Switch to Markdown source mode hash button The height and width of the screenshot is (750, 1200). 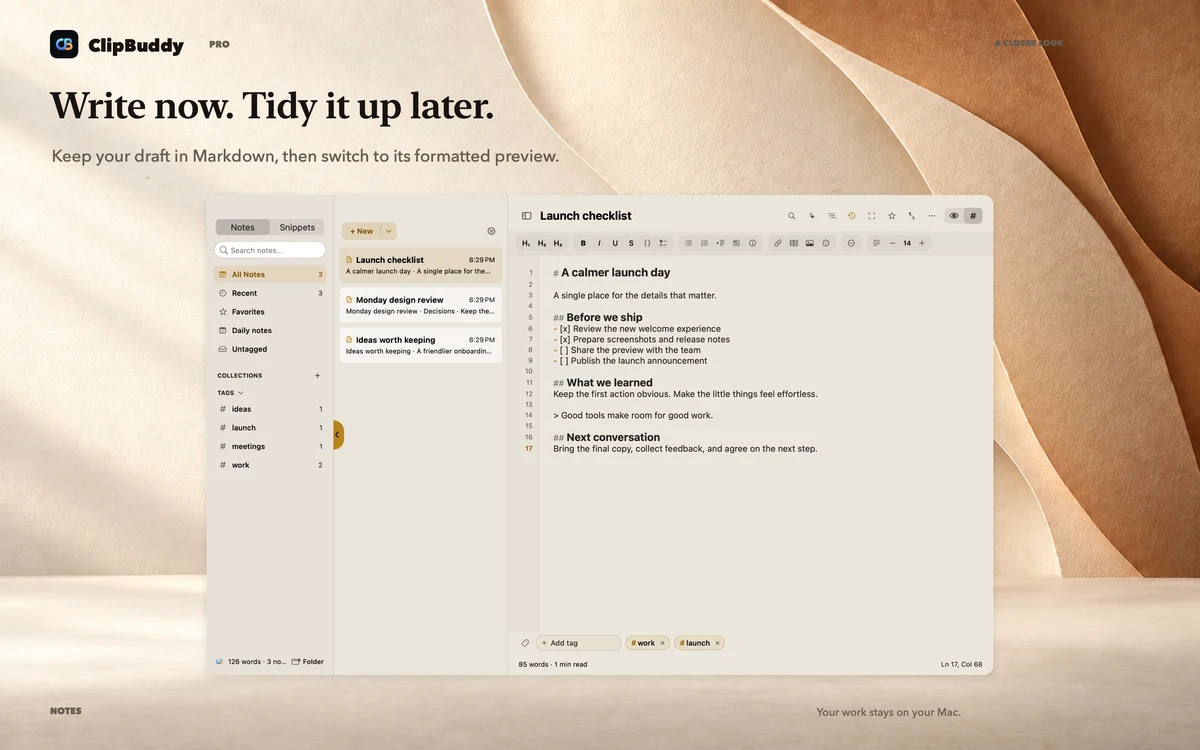(973, 216)
